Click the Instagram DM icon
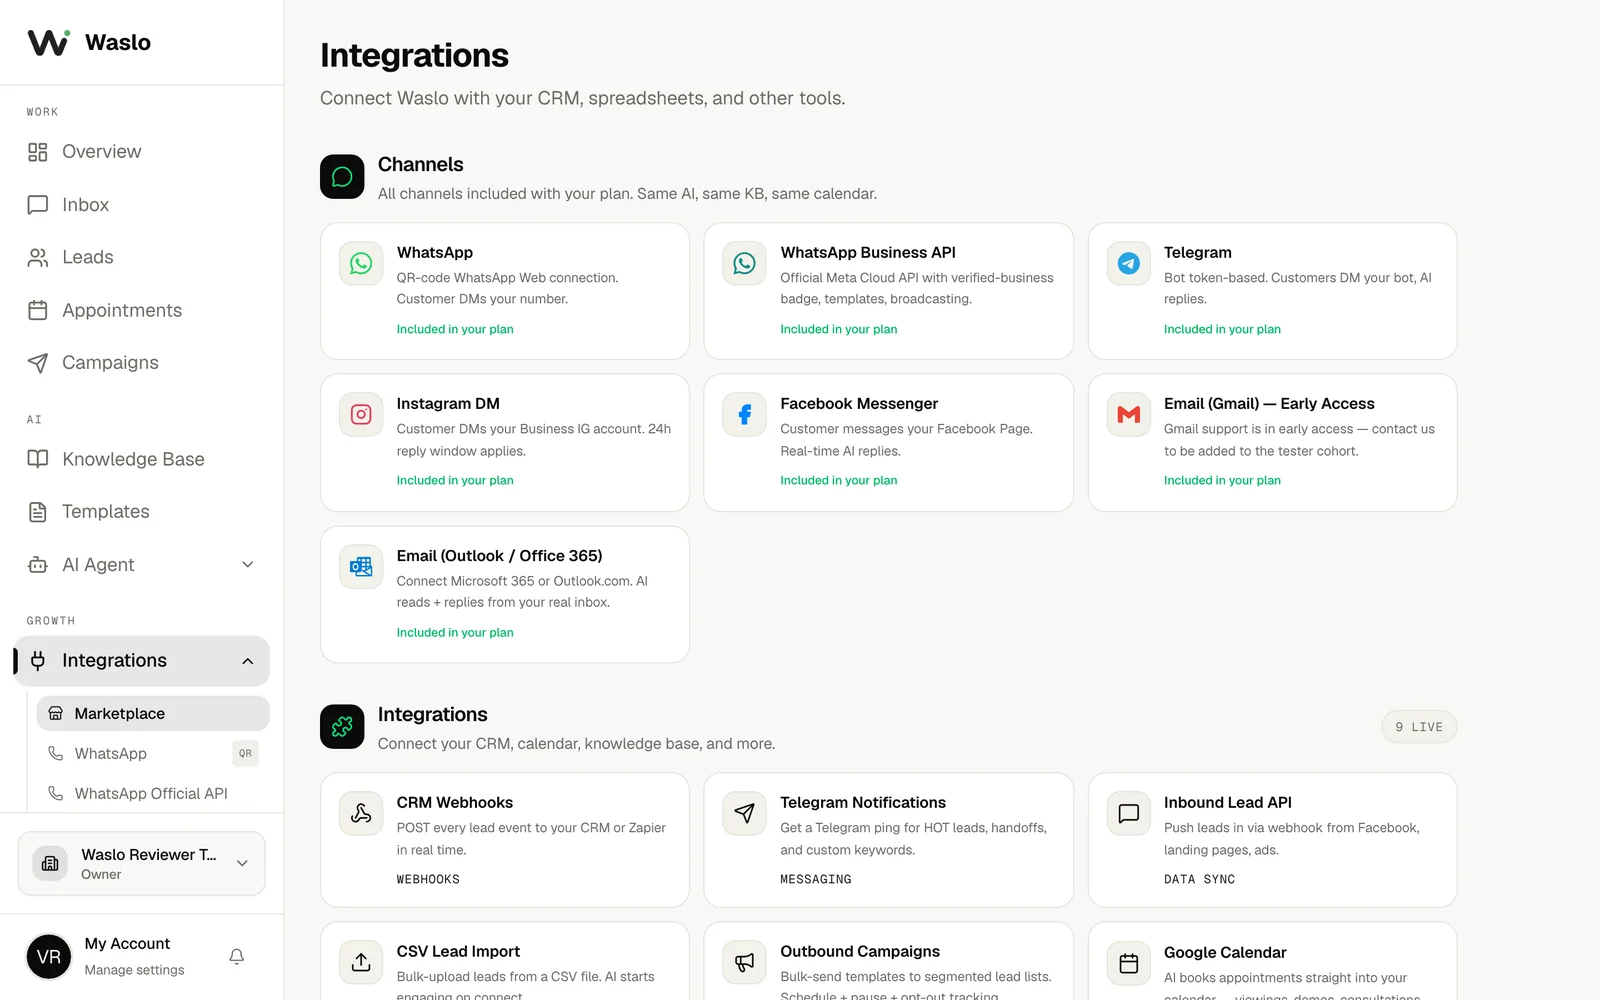This screenshot has width=1600, height=1000. coord(361,414)
